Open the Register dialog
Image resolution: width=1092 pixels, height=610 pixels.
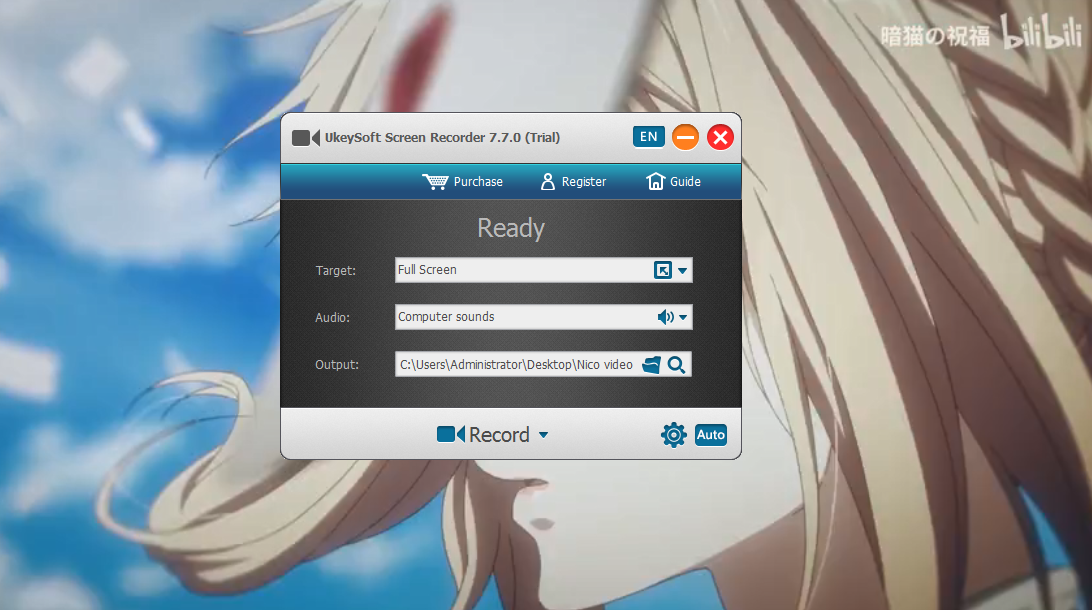click(573, 182)
